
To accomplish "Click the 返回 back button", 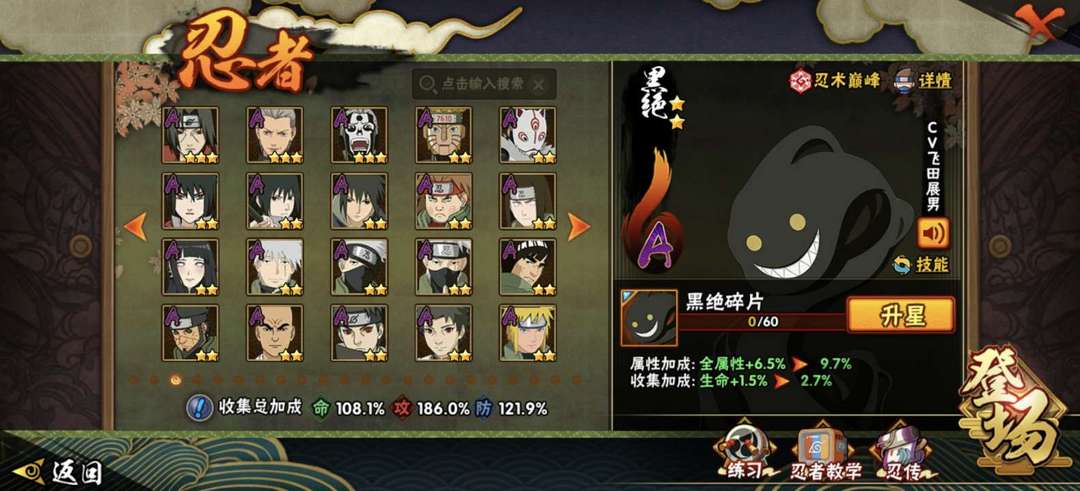I will [x=58, y=472].
